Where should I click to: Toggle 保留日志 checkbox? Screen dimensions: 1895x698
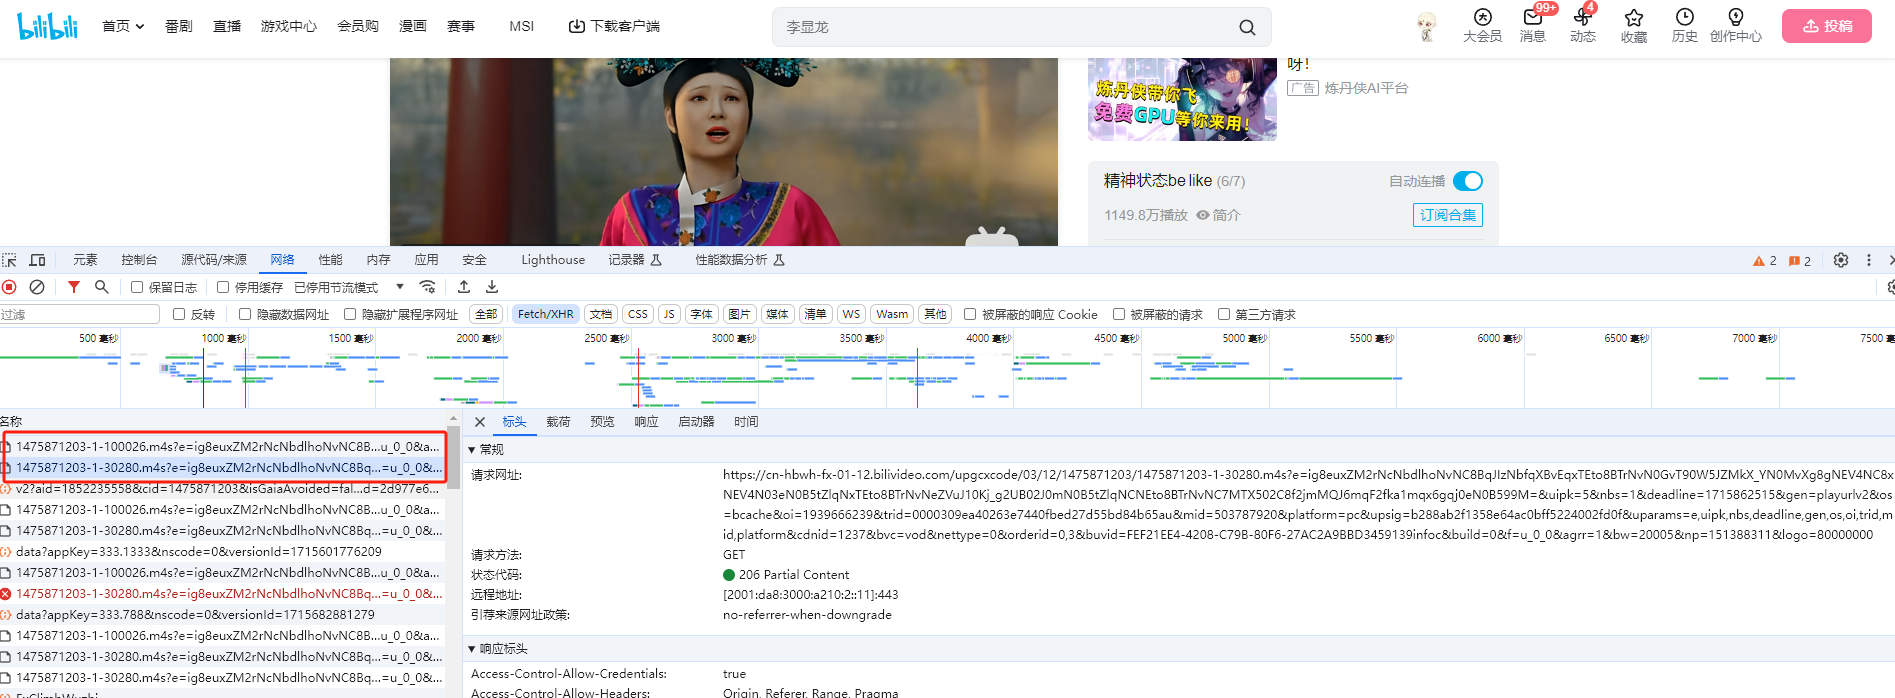pos(137,287)
